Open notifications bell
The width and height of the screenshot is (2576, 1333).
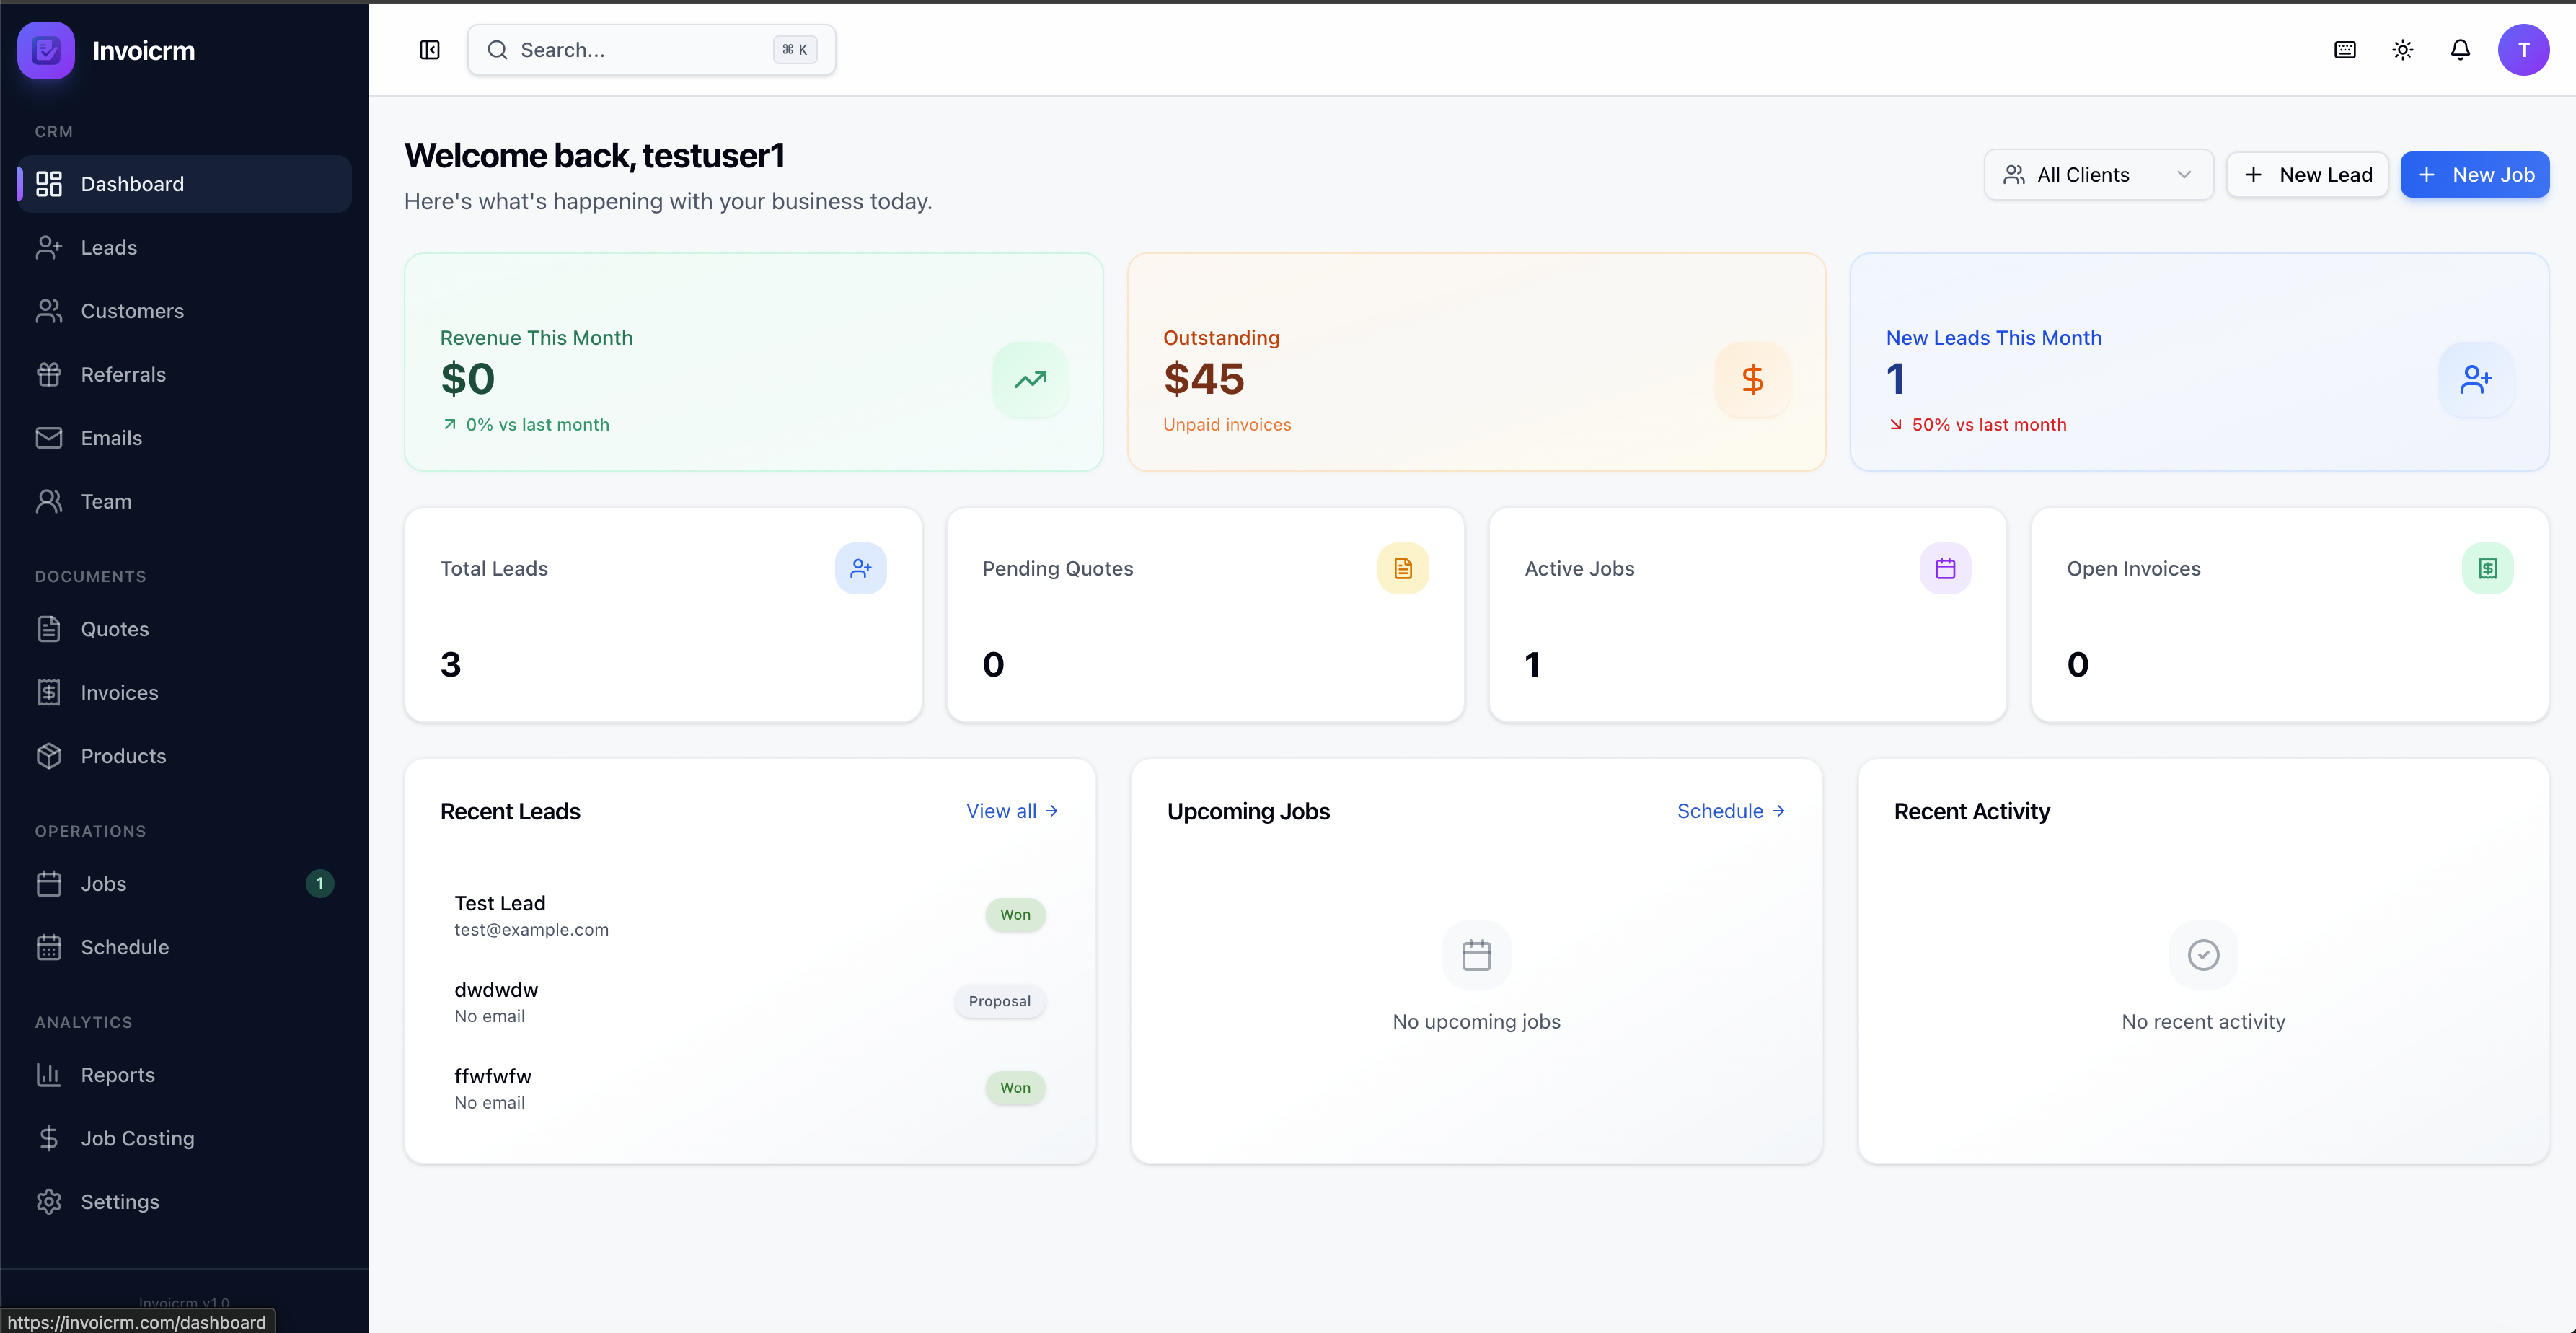2460,49
